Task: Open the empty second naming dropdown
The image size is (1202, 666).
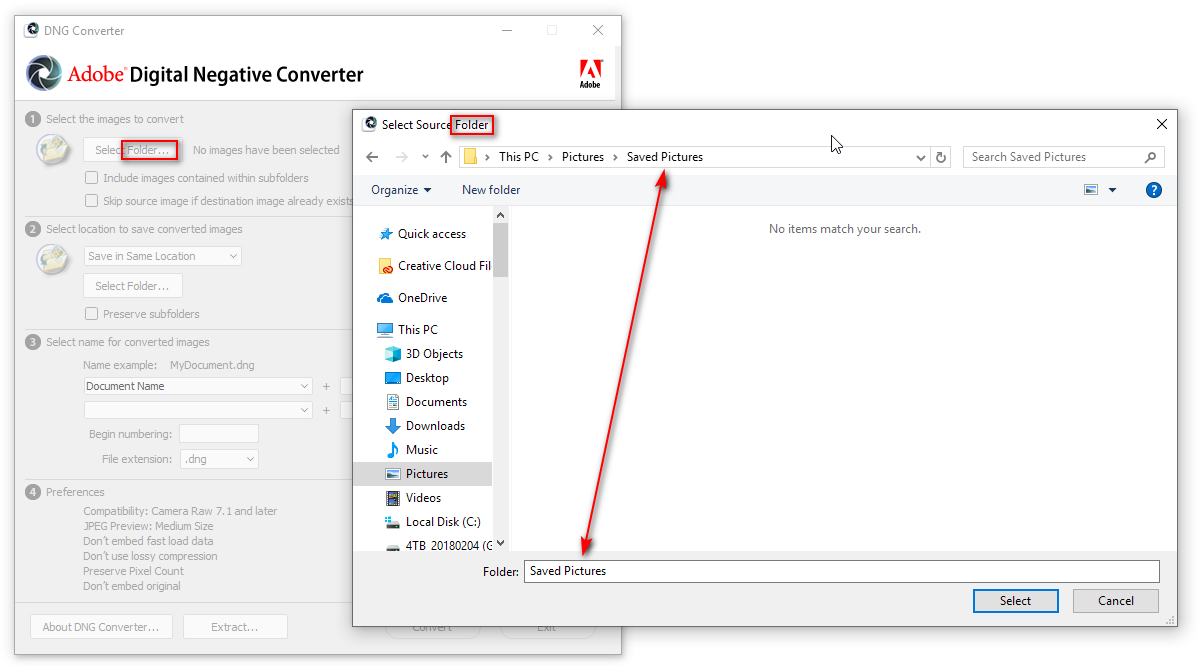Action: coord(198,410)
